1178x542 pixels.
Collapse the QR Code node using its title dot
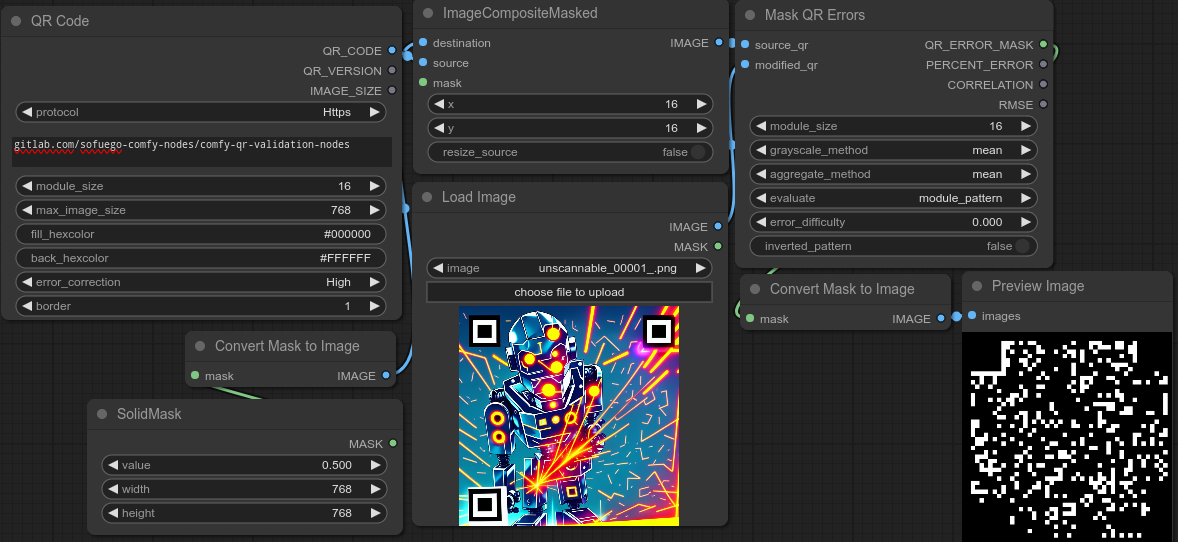point(16,21)
